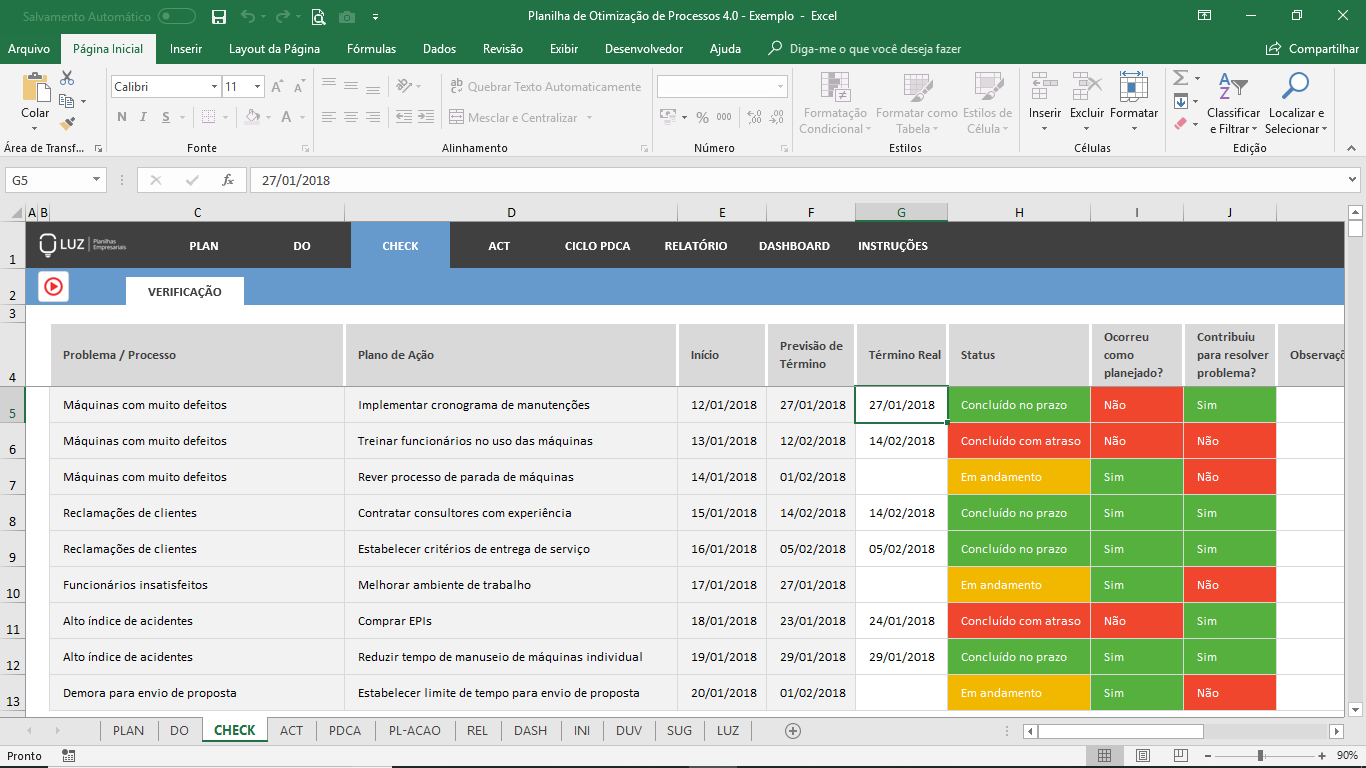Expand the Name Box G5 dropdown

[97, 181]
